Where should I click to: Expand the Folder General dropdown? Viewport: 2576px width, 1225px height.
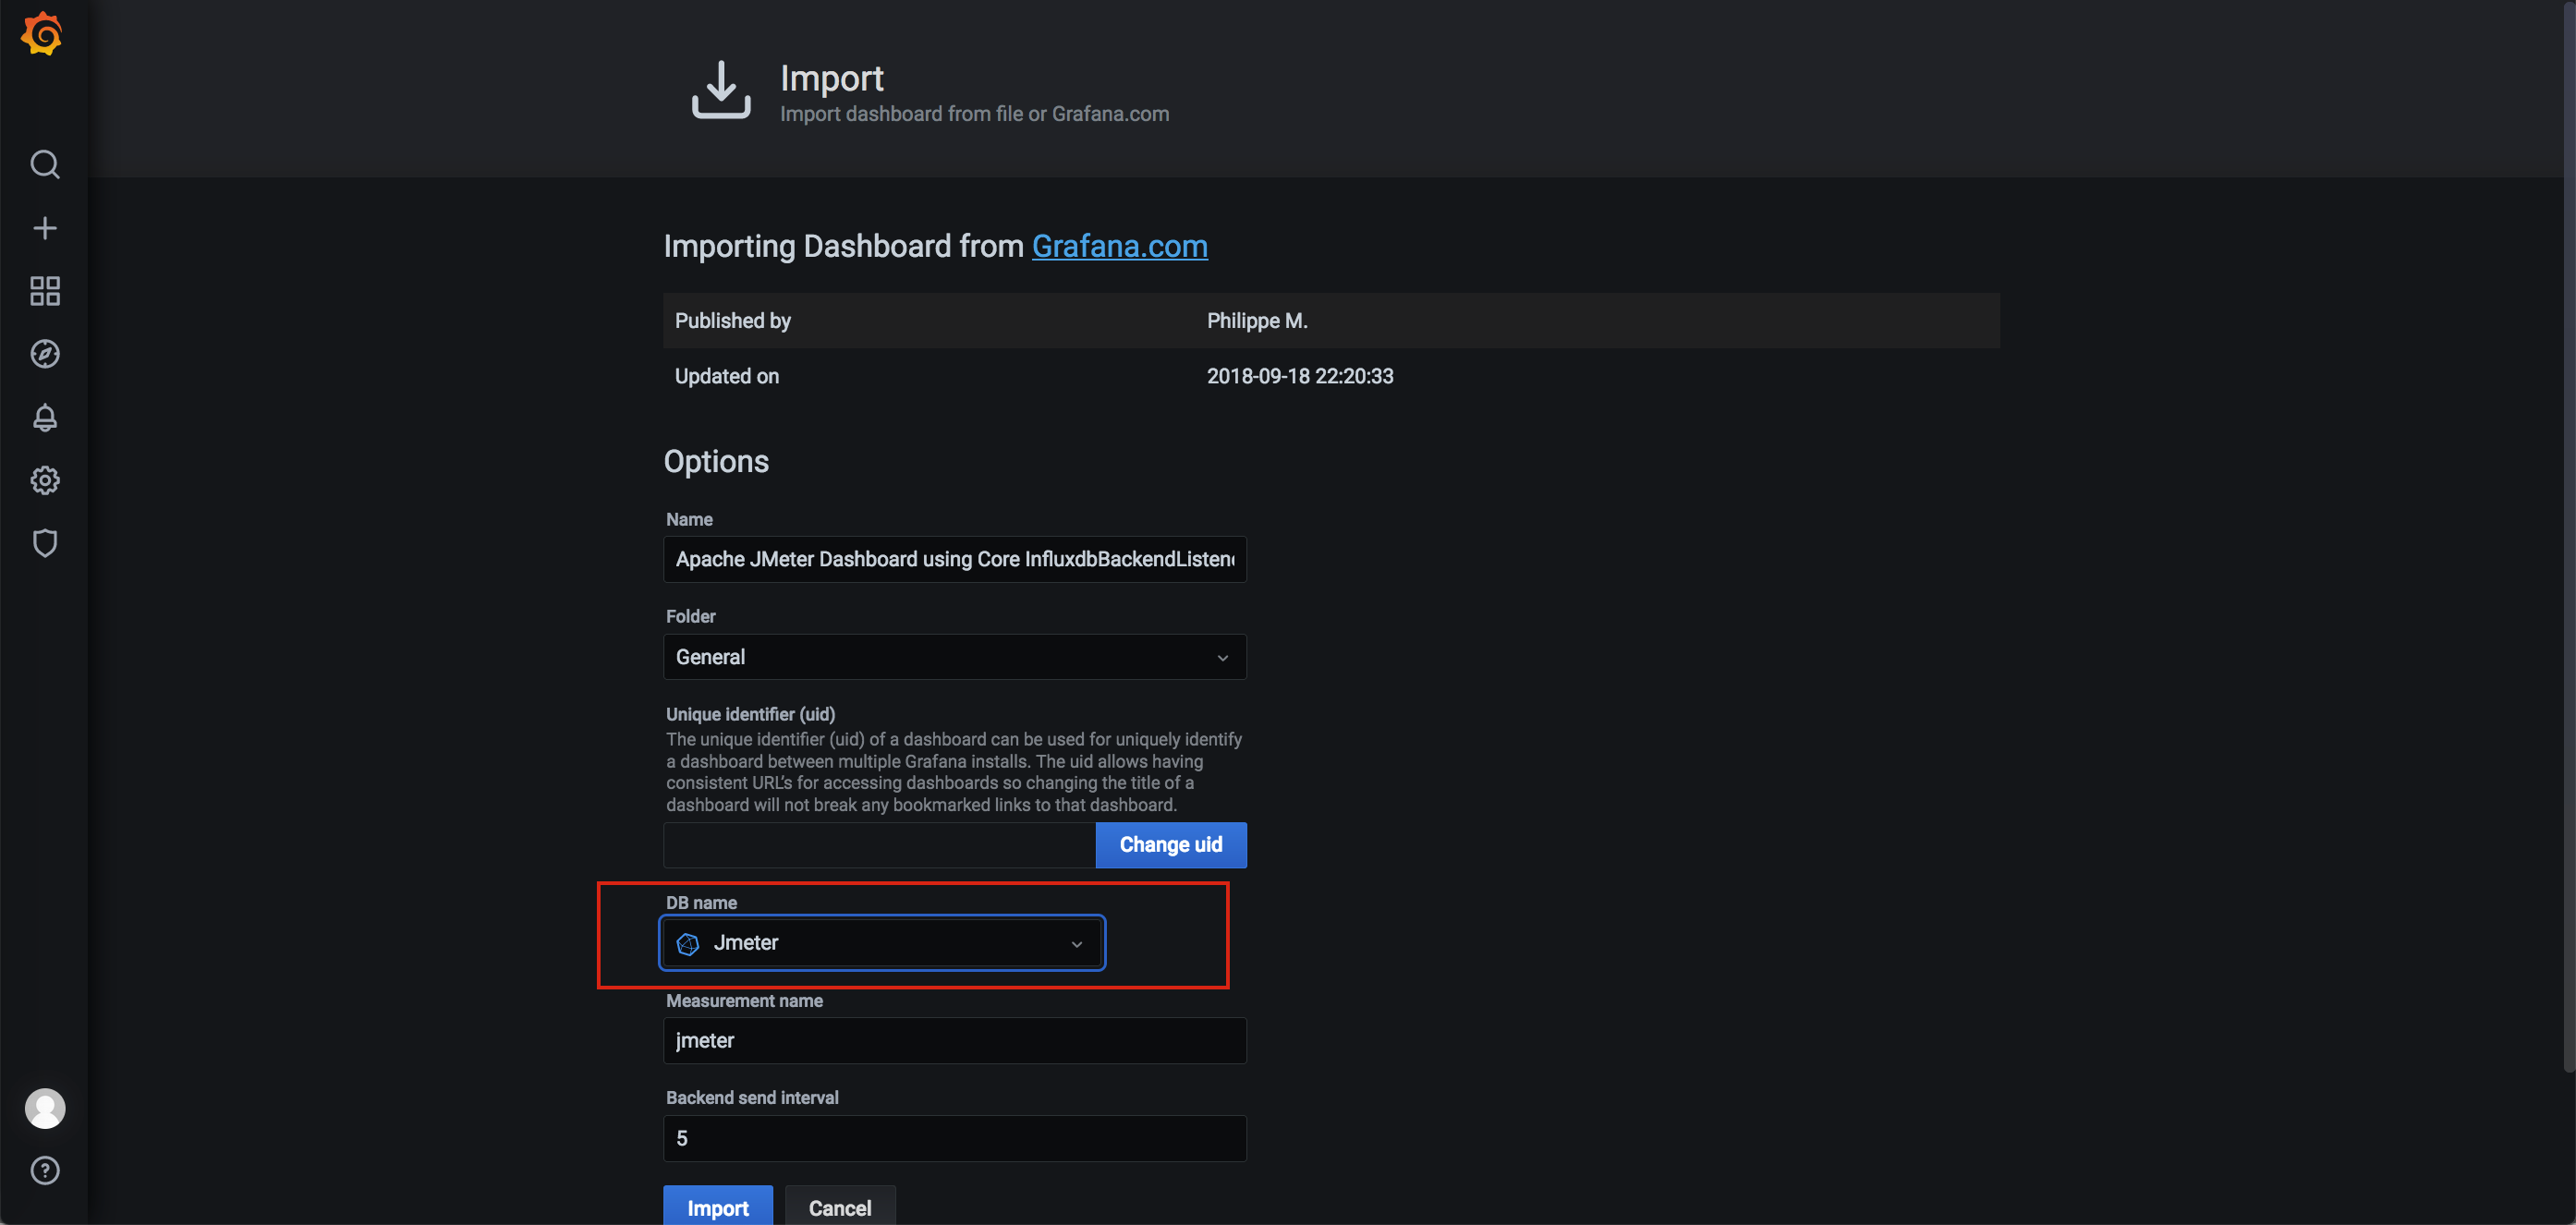point(940,657)
